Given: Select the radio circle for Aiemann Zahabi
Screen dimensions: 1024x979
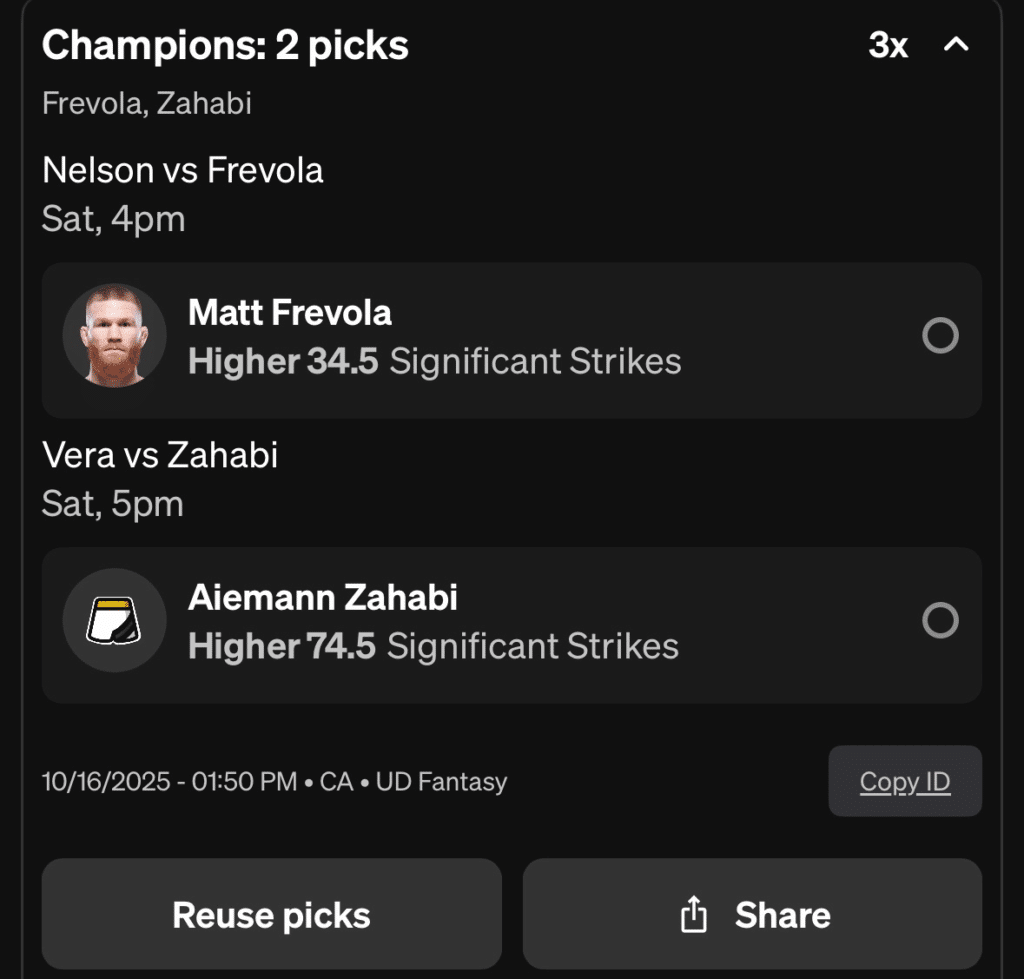Looking at the screenshot, I should [940, 621].
